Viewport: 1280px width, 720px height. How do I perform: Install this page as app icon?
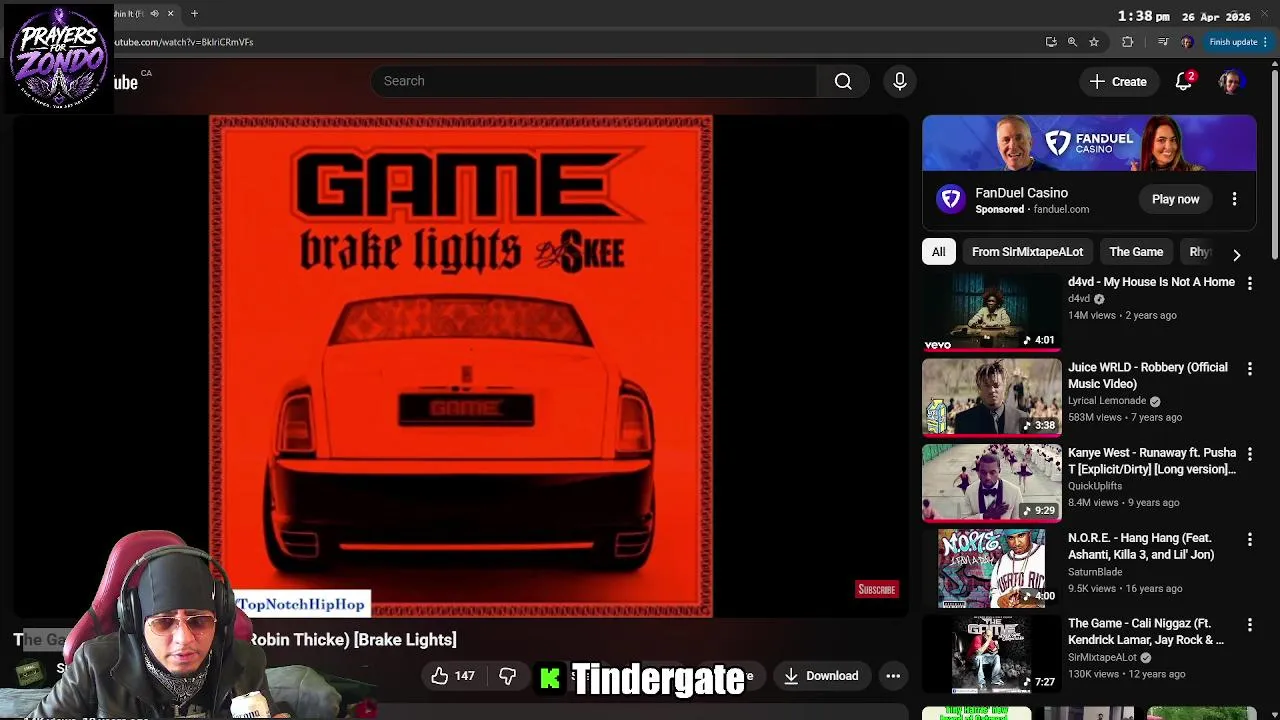coord(1051,42)
